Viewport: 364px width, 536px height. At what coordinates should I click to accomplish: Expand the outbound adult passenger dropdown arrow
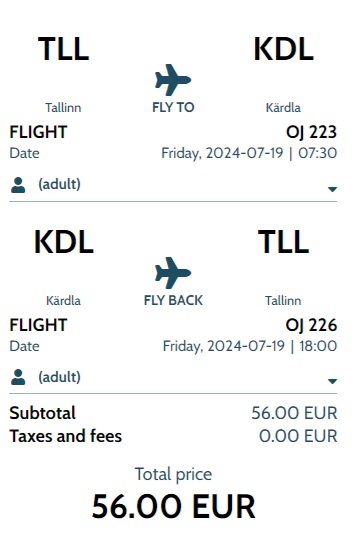tap(332, 189)
